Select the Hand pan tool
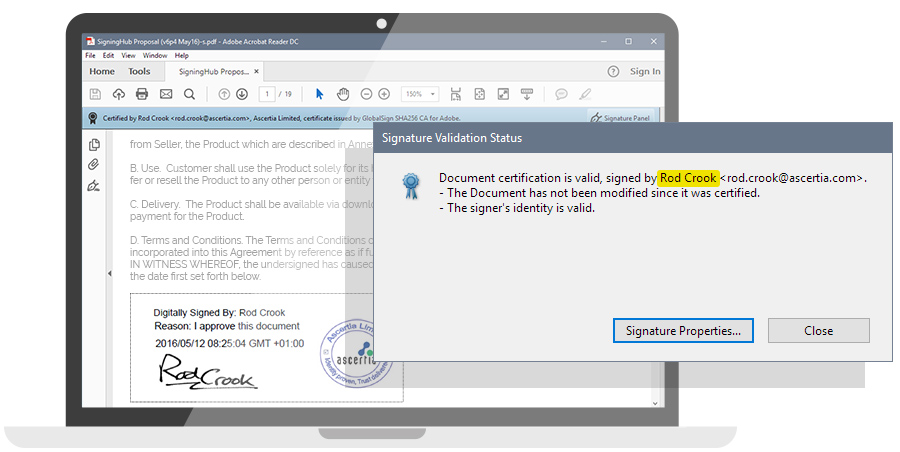The height and width of the screenshot is (452, 900). [x=343, y=94]
